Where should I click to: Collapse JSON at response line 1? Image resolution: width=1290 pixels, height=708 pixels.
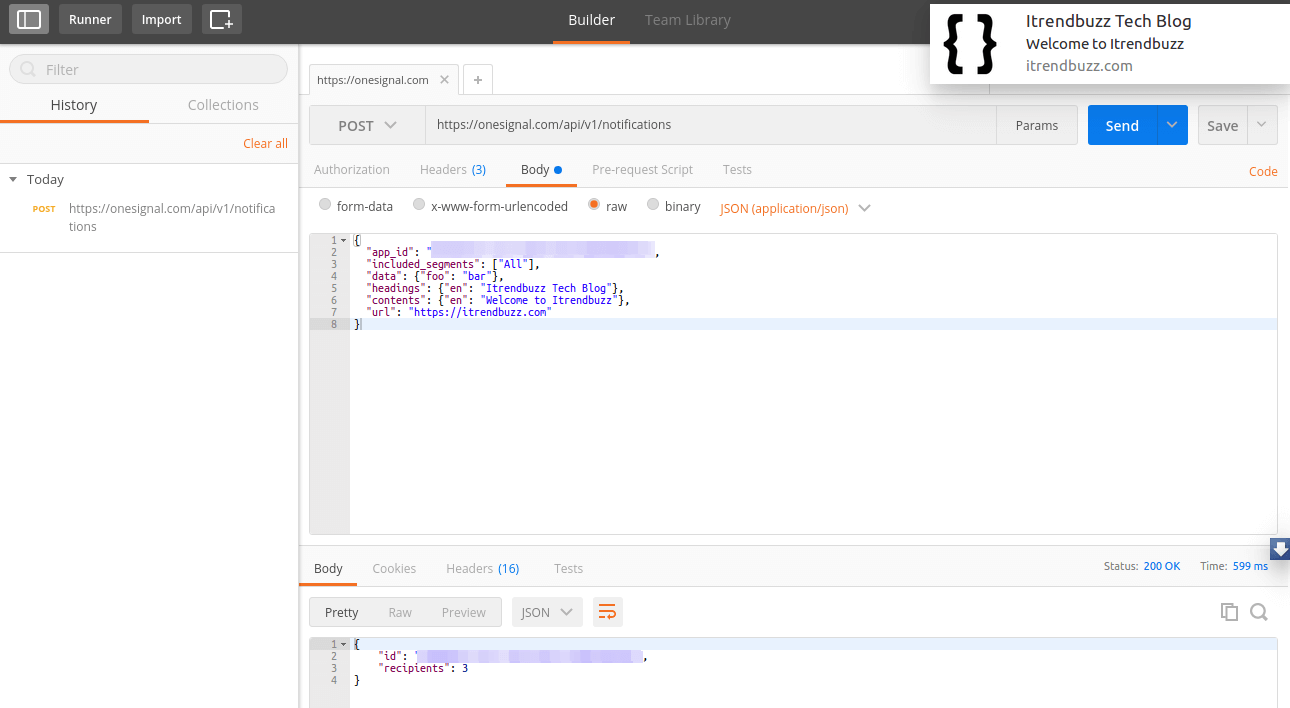344,644
